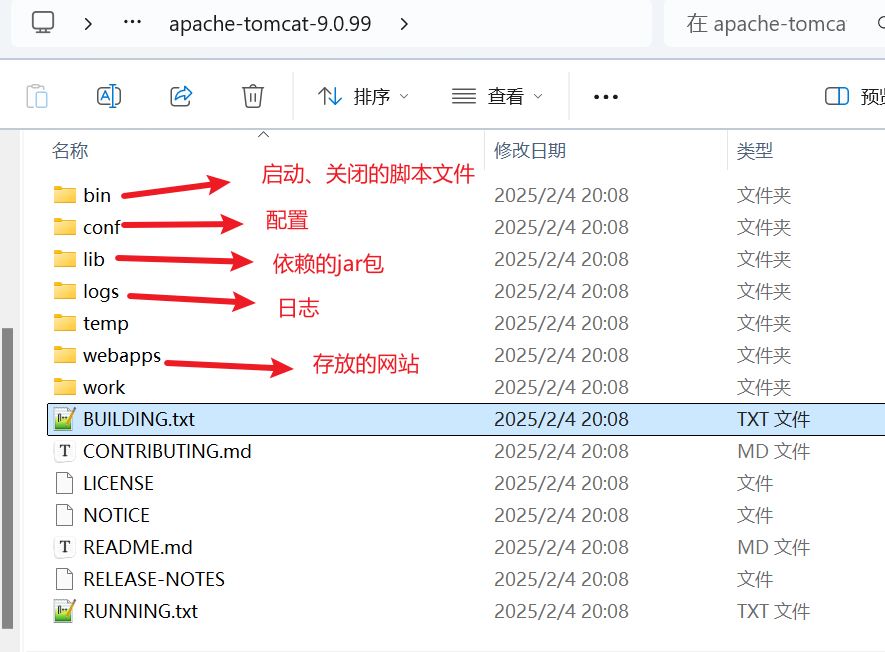Open the toolbar more options ellipsis
885x652 pixels.
coord(606,97)
